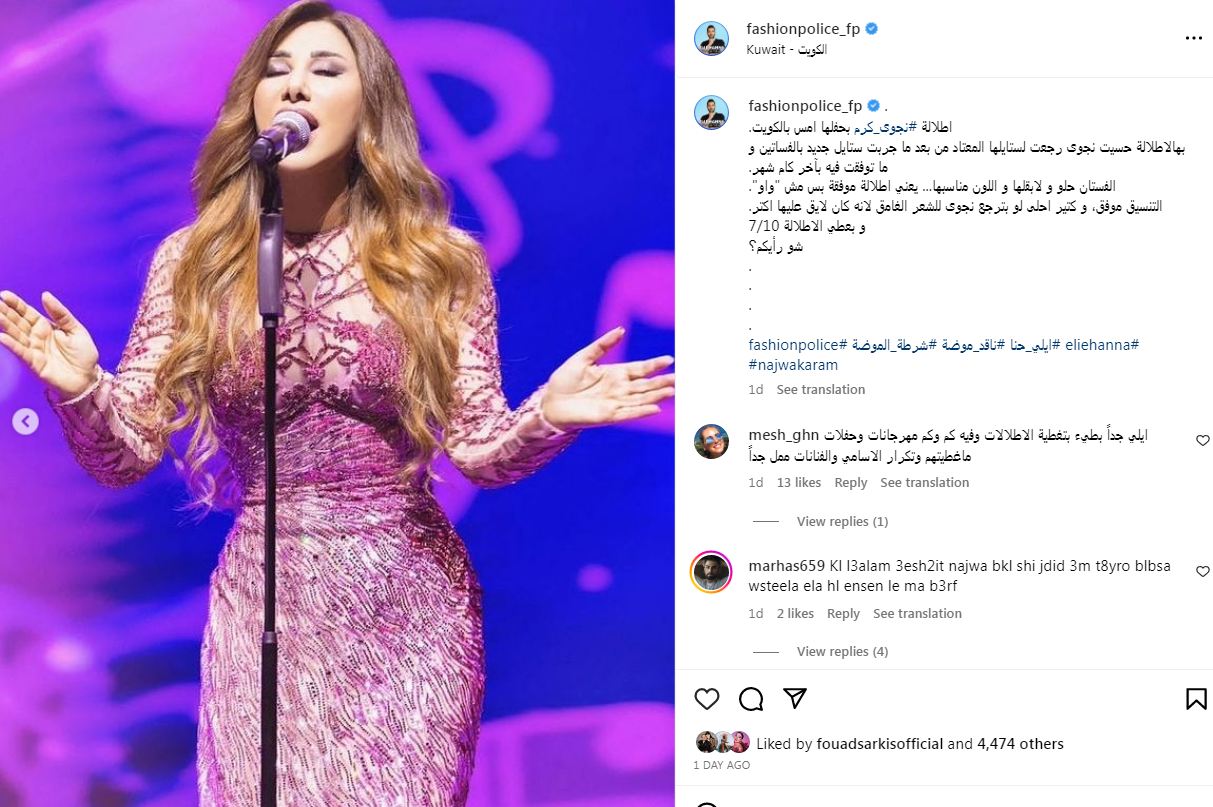The width and height of the screenshot is (1213, 807).
Task: Save the post with the bookmark icon
Action: (1196, 698)
